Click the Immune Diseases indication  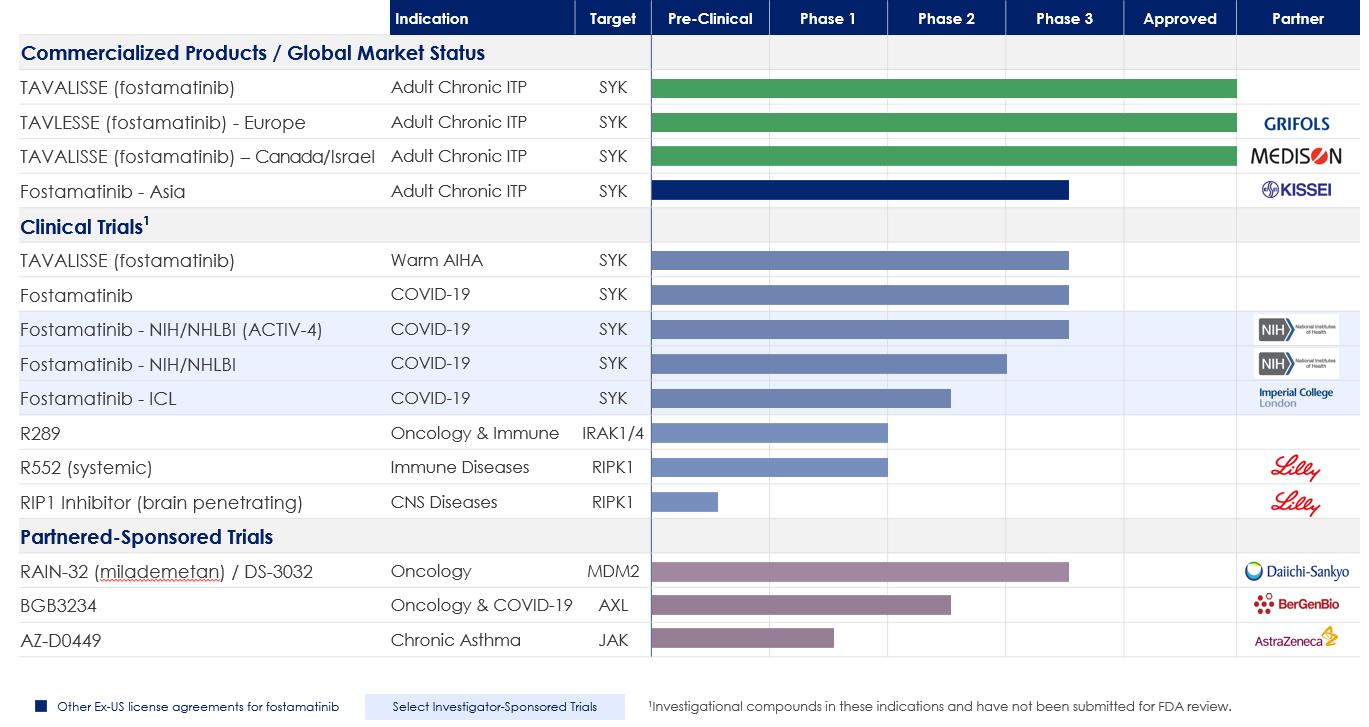tap(460, 467)
